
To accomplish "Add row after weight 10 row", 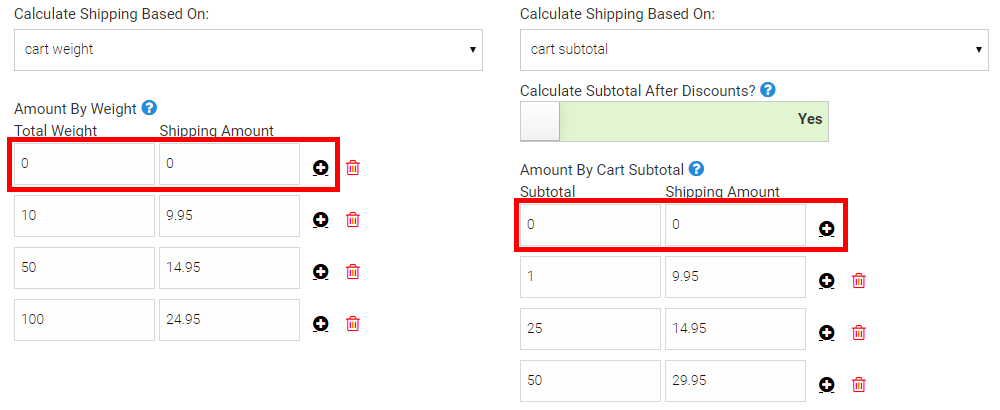I will point(321,220).
